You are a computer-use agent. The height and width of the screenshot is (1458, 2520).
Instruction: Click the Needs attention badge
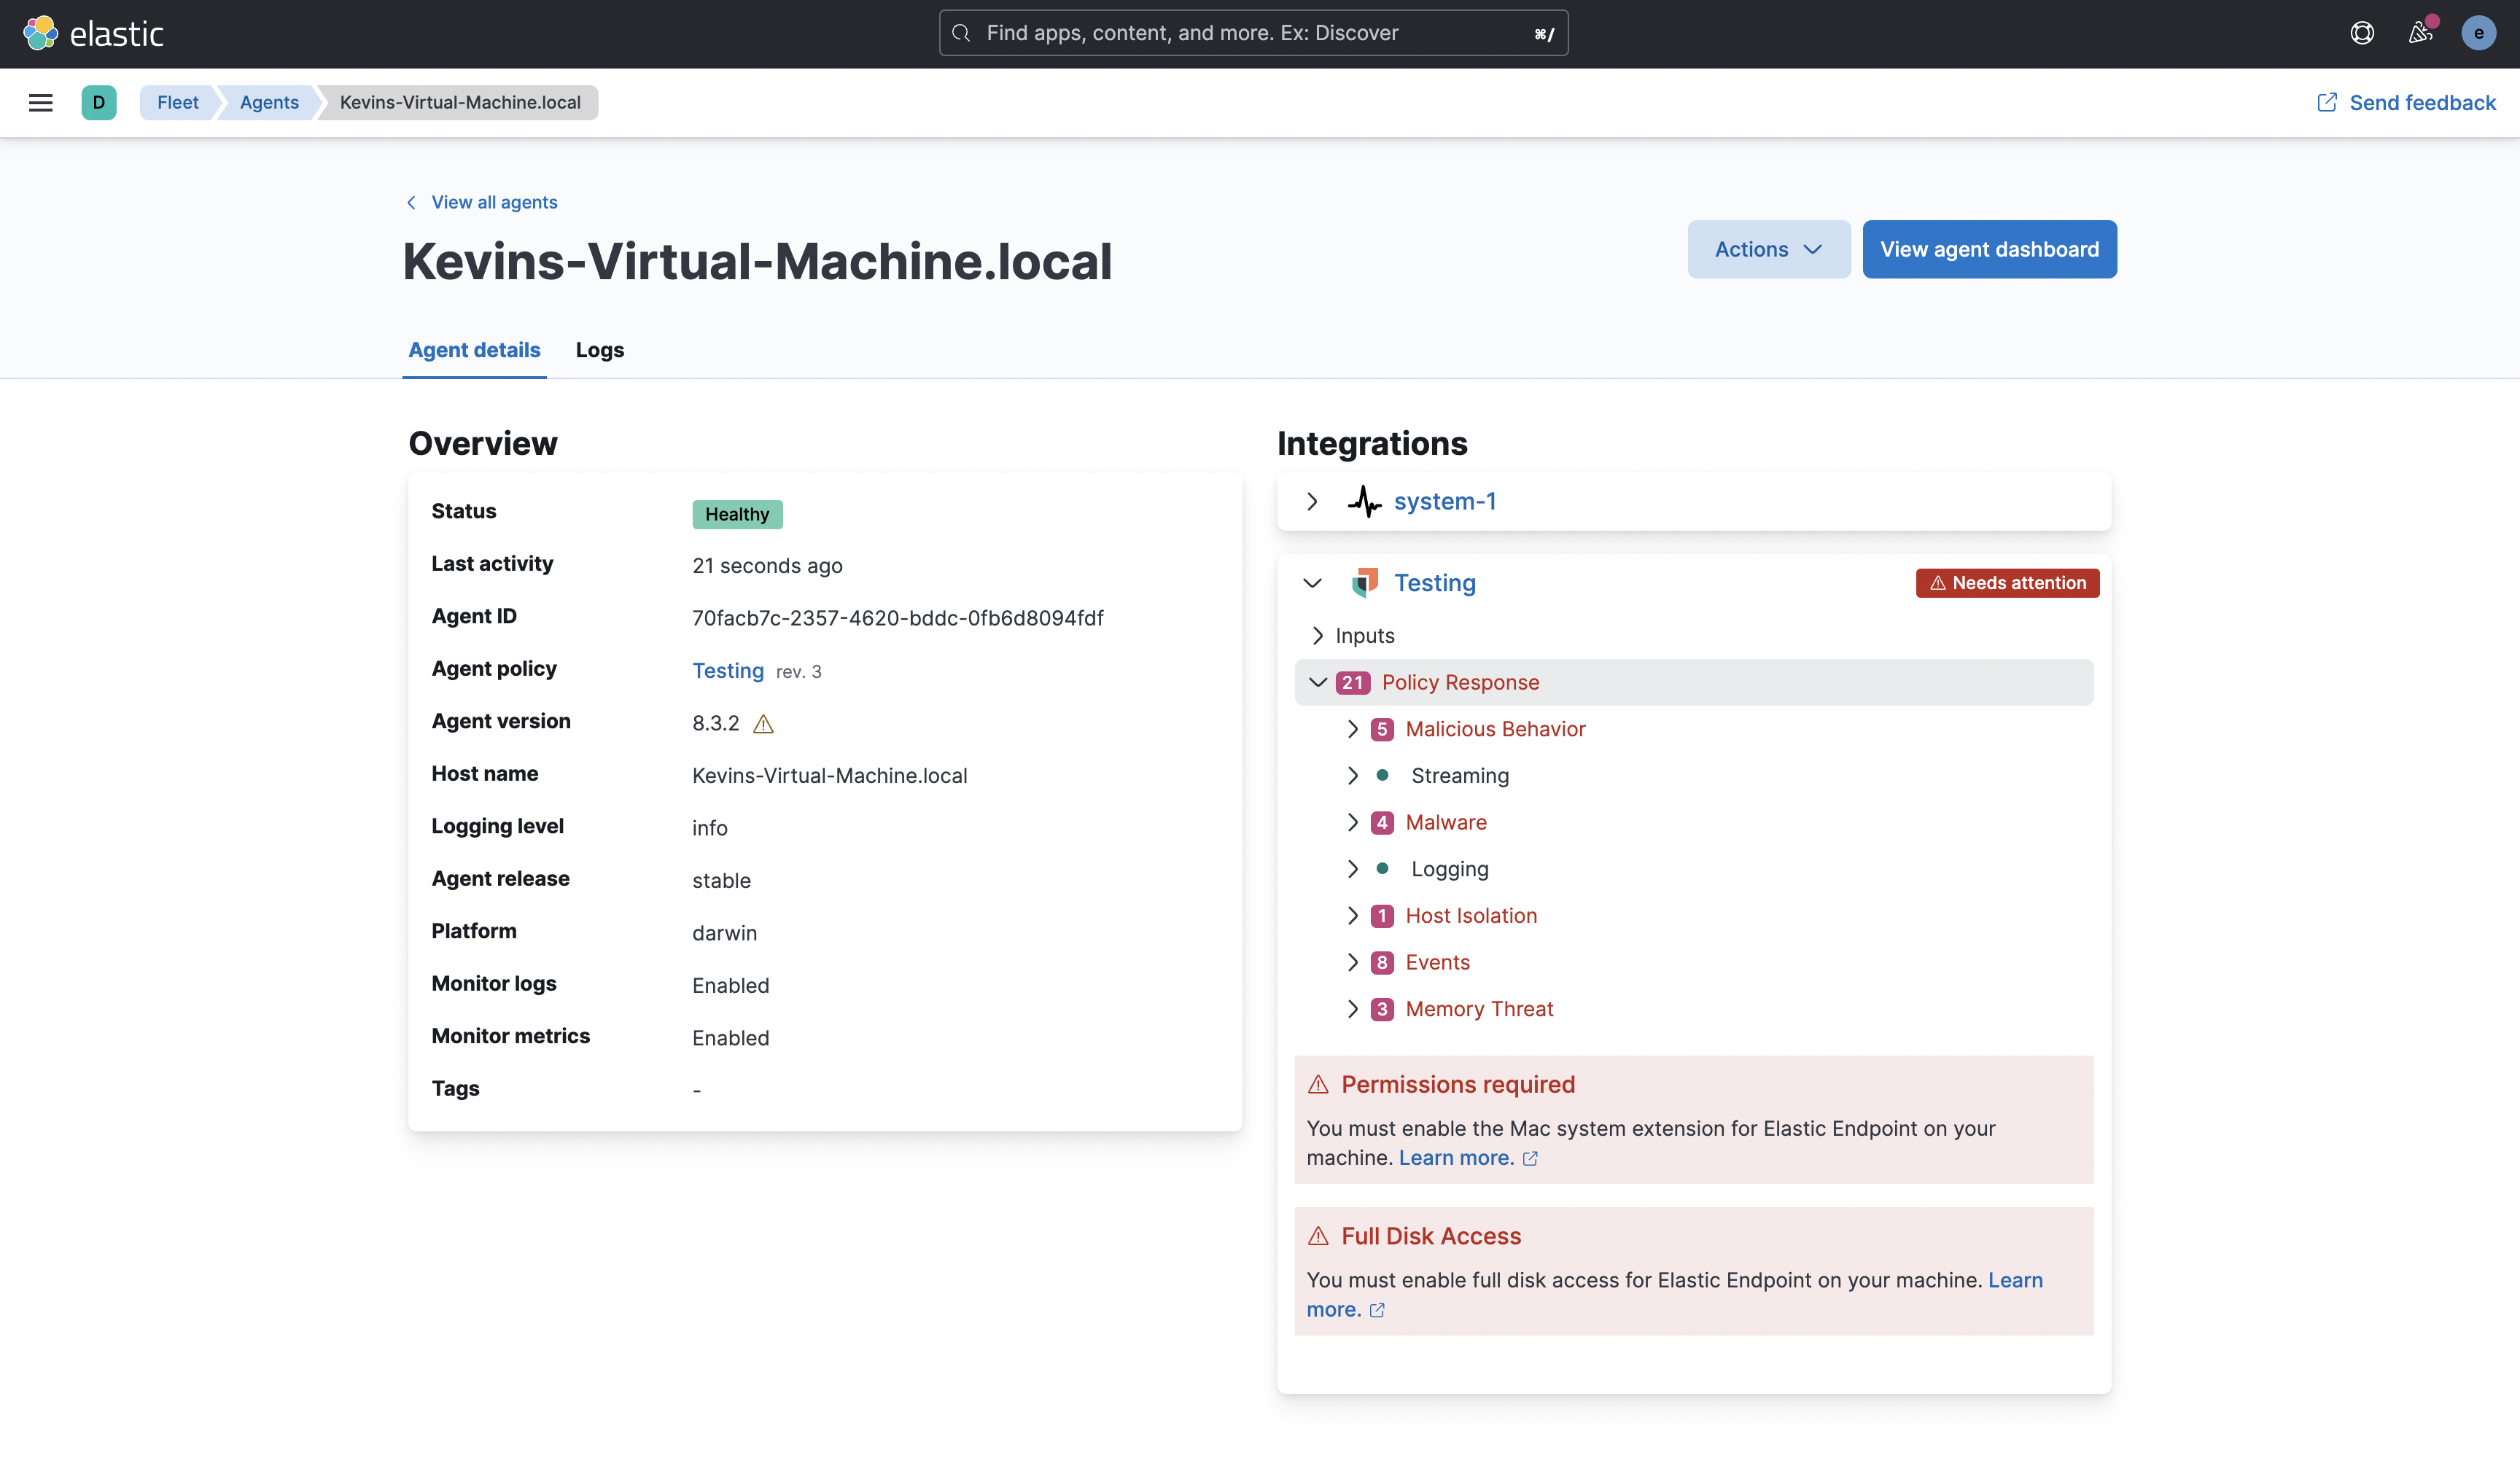(x=2007, y=583)
